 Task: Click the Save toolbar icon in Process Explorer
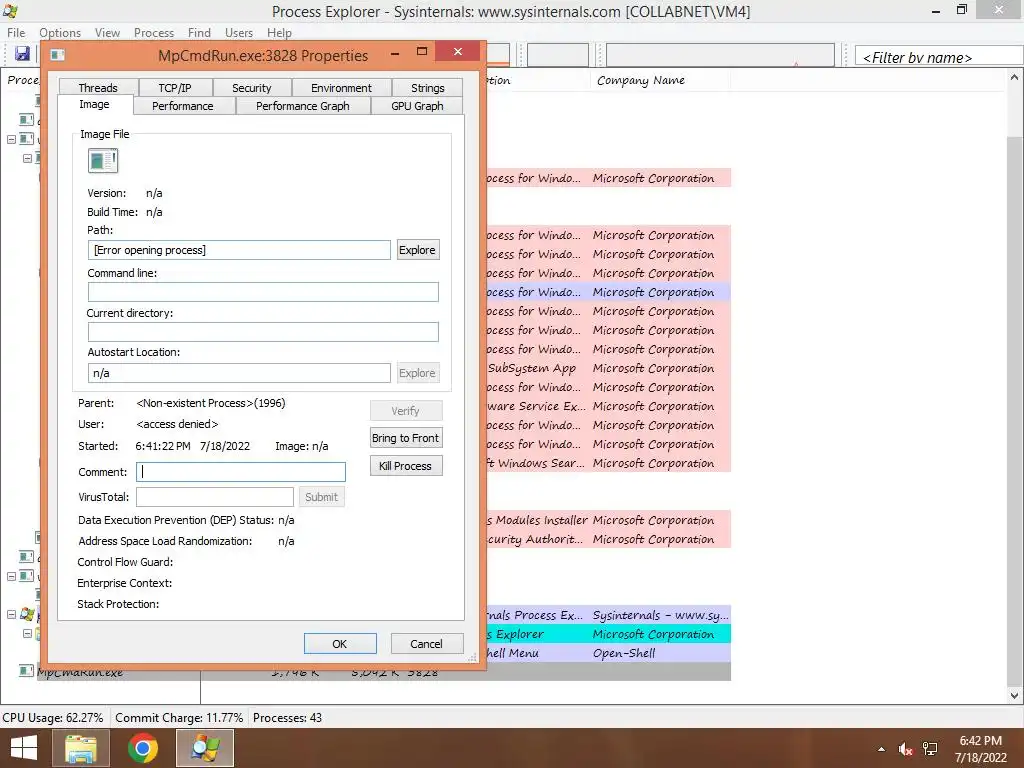pyautogui.click(x=22, y=54)
